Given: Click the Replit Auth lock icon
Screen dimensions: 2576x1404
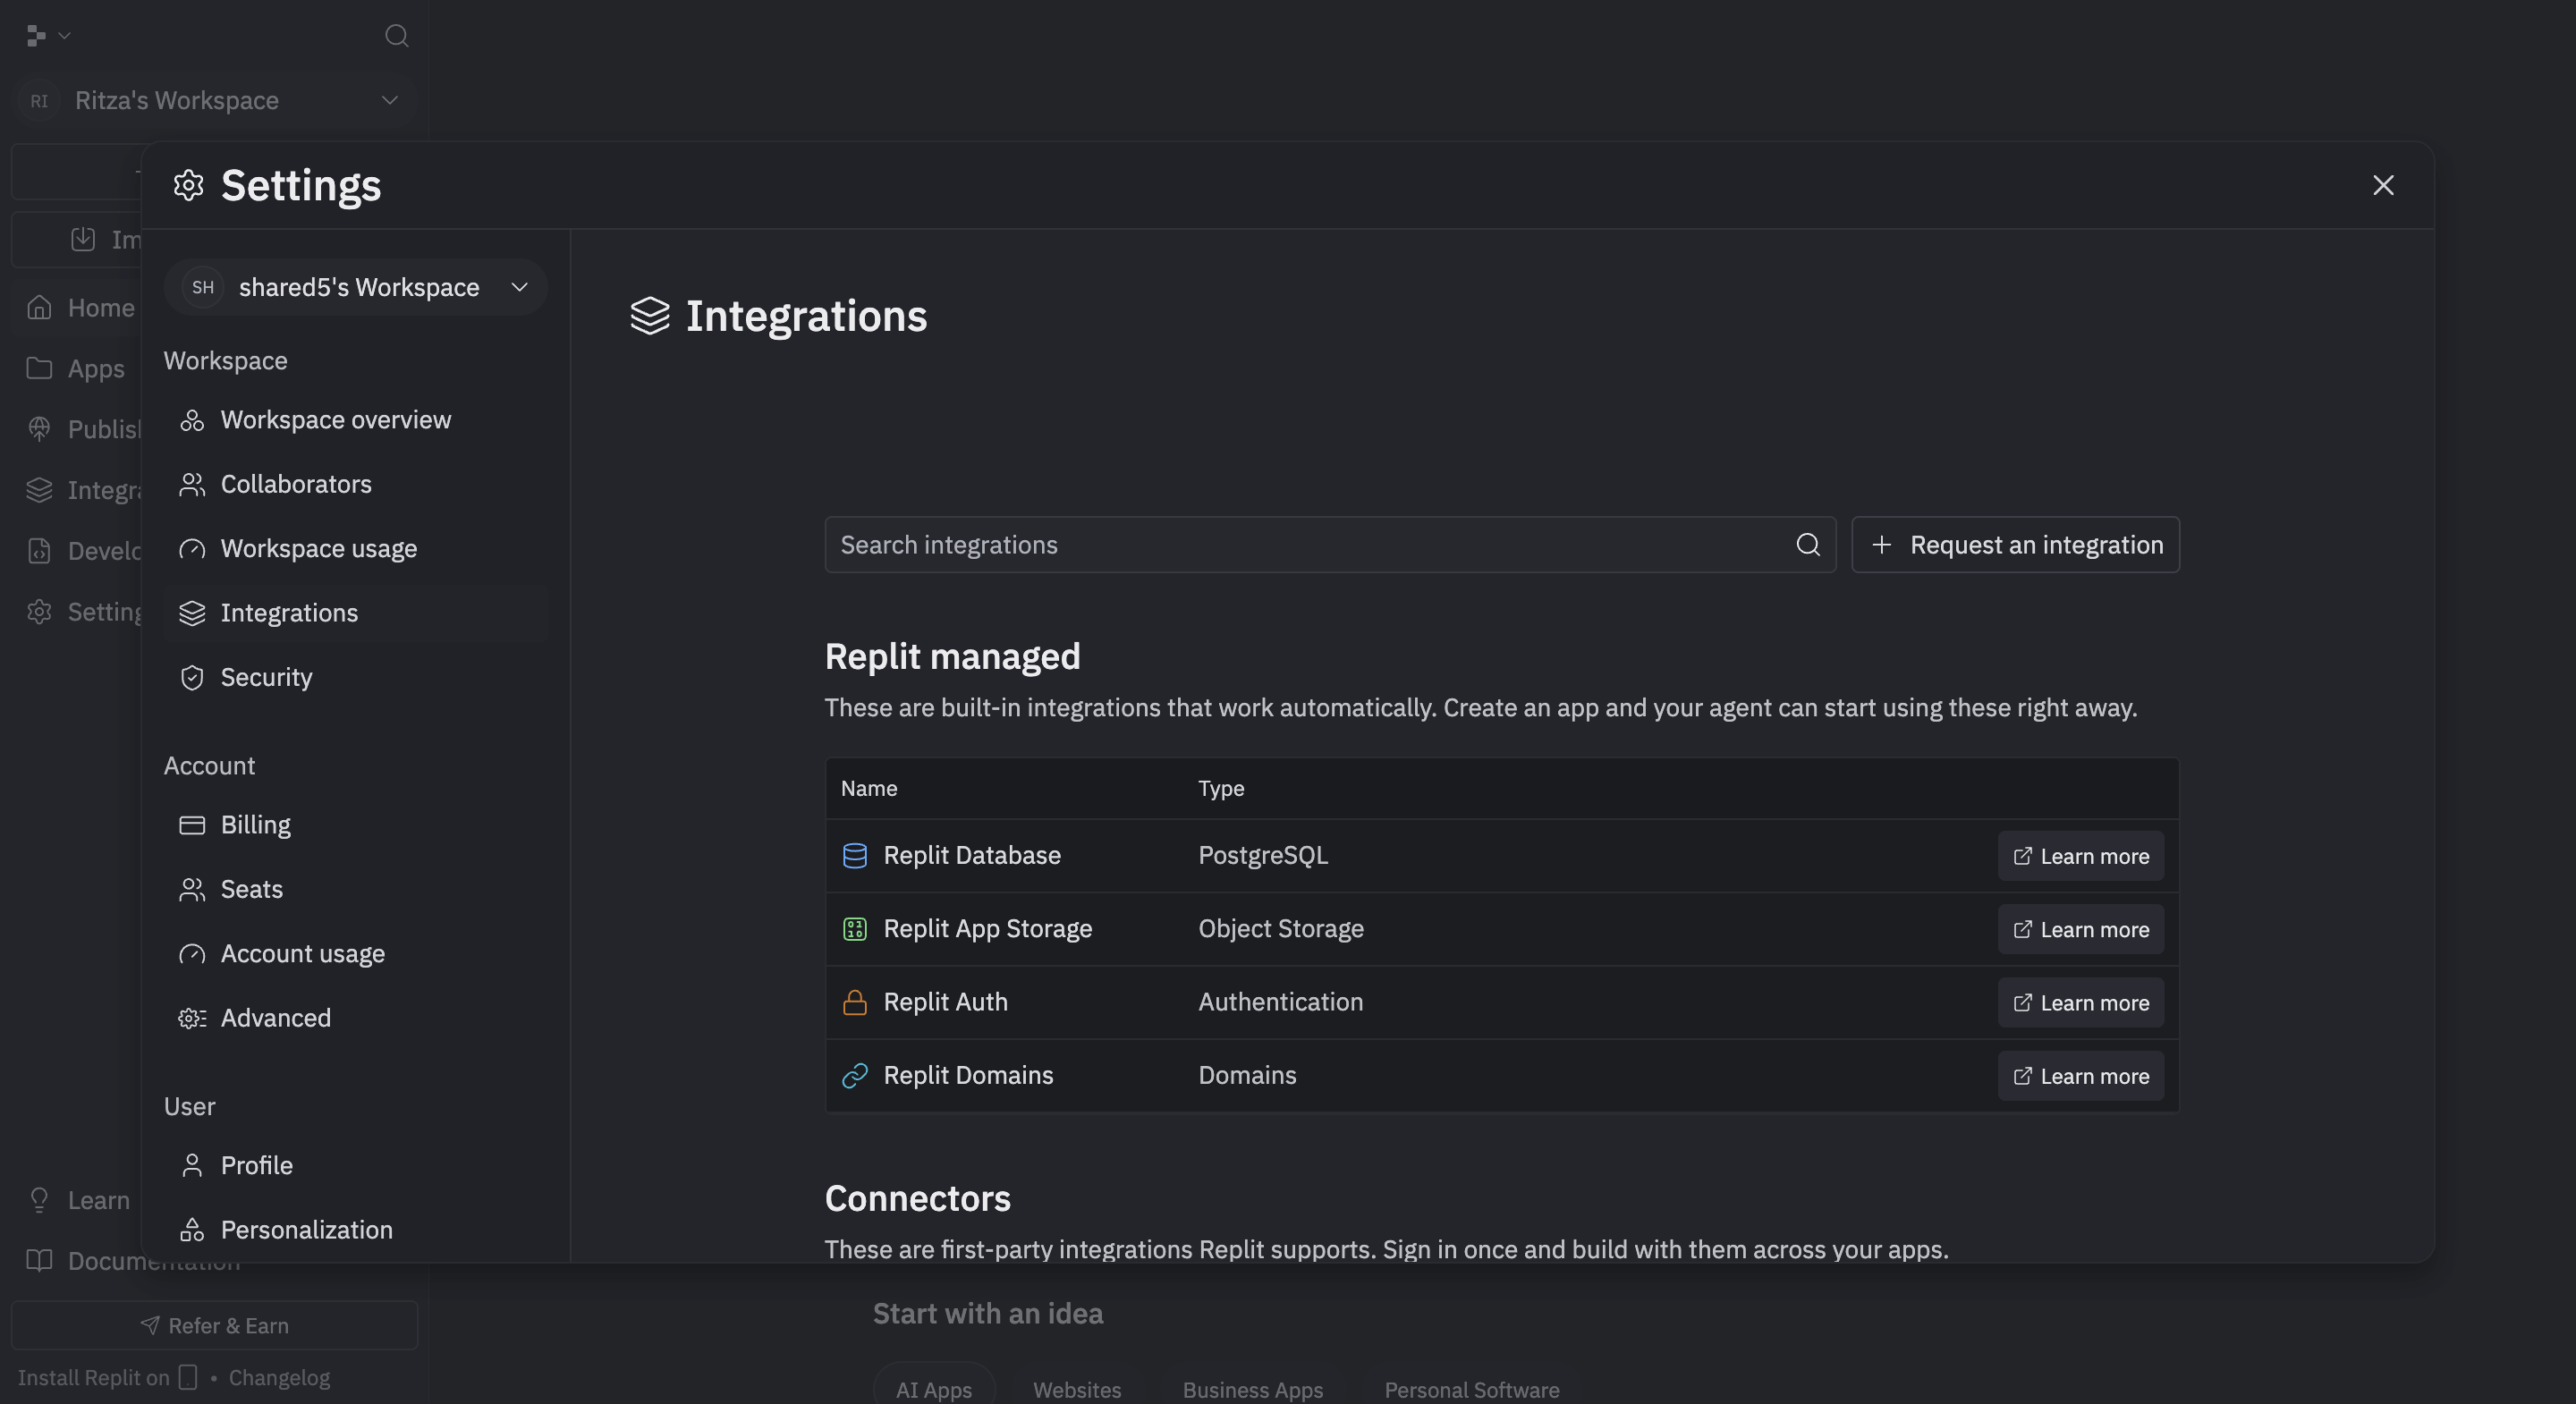Looking at the screenshot, I should click(x=854, y=1002).
